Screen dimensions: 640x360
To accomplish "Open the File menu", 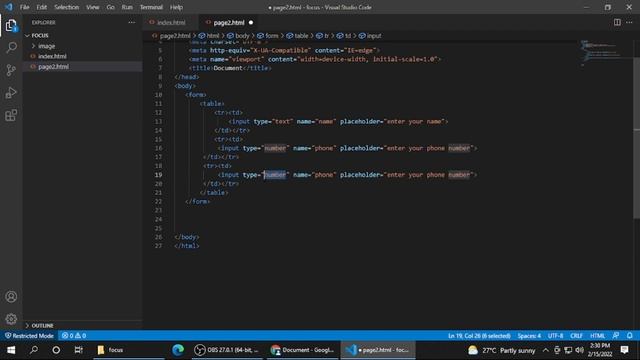I will pos(24,7).
